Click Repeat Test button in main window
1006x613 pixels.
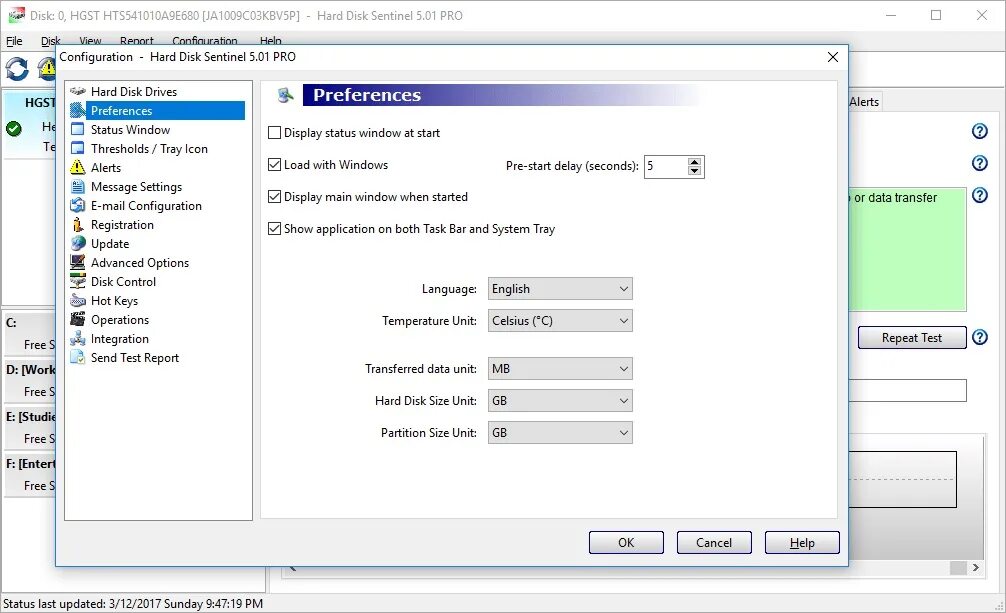[x=912, y=338]
